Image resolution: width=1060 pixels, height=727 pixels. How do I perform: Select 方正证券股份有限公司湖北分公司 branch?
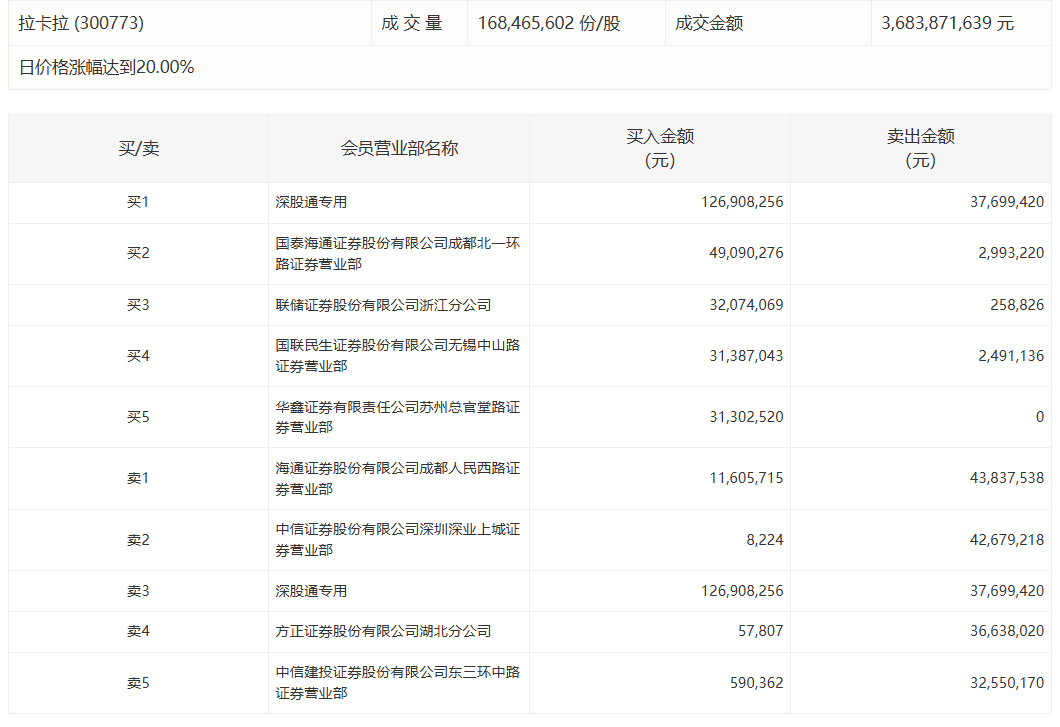click(383, 631)
